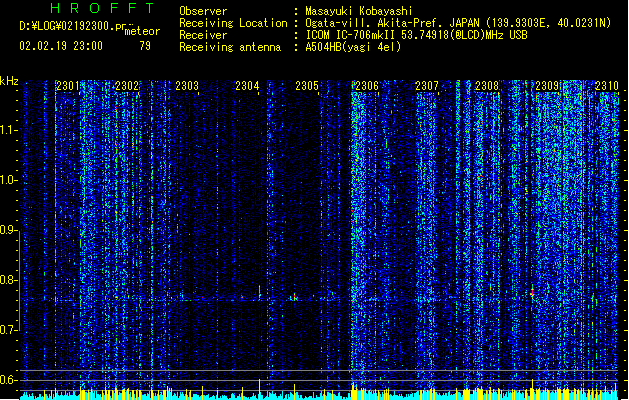Select the 2305 time marker
Screen dimensions: 629x400
coord(307,86)
